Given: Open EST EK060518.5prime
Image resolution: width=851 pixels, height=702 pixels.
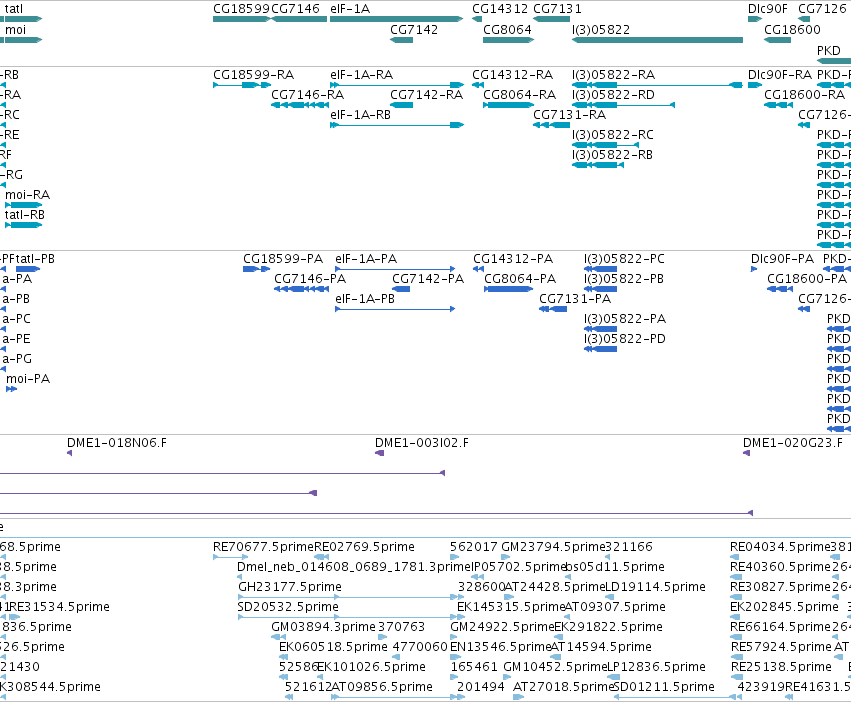Looking at the screenshot, I should (x=333, y=647).
